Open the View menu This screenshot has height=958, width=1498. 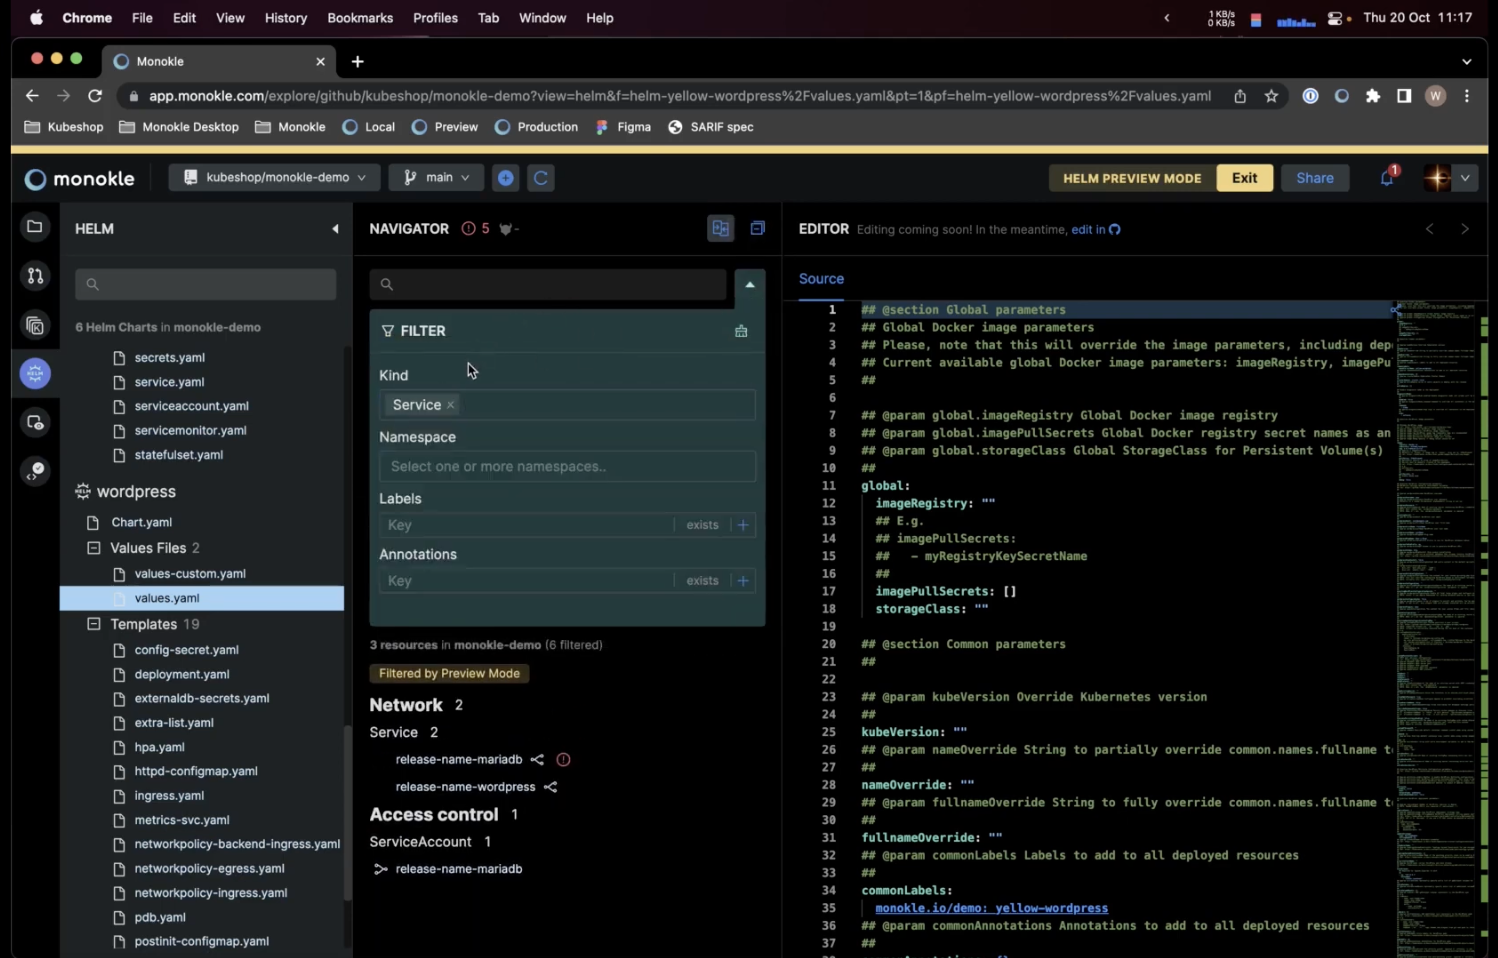coord(230,18)
